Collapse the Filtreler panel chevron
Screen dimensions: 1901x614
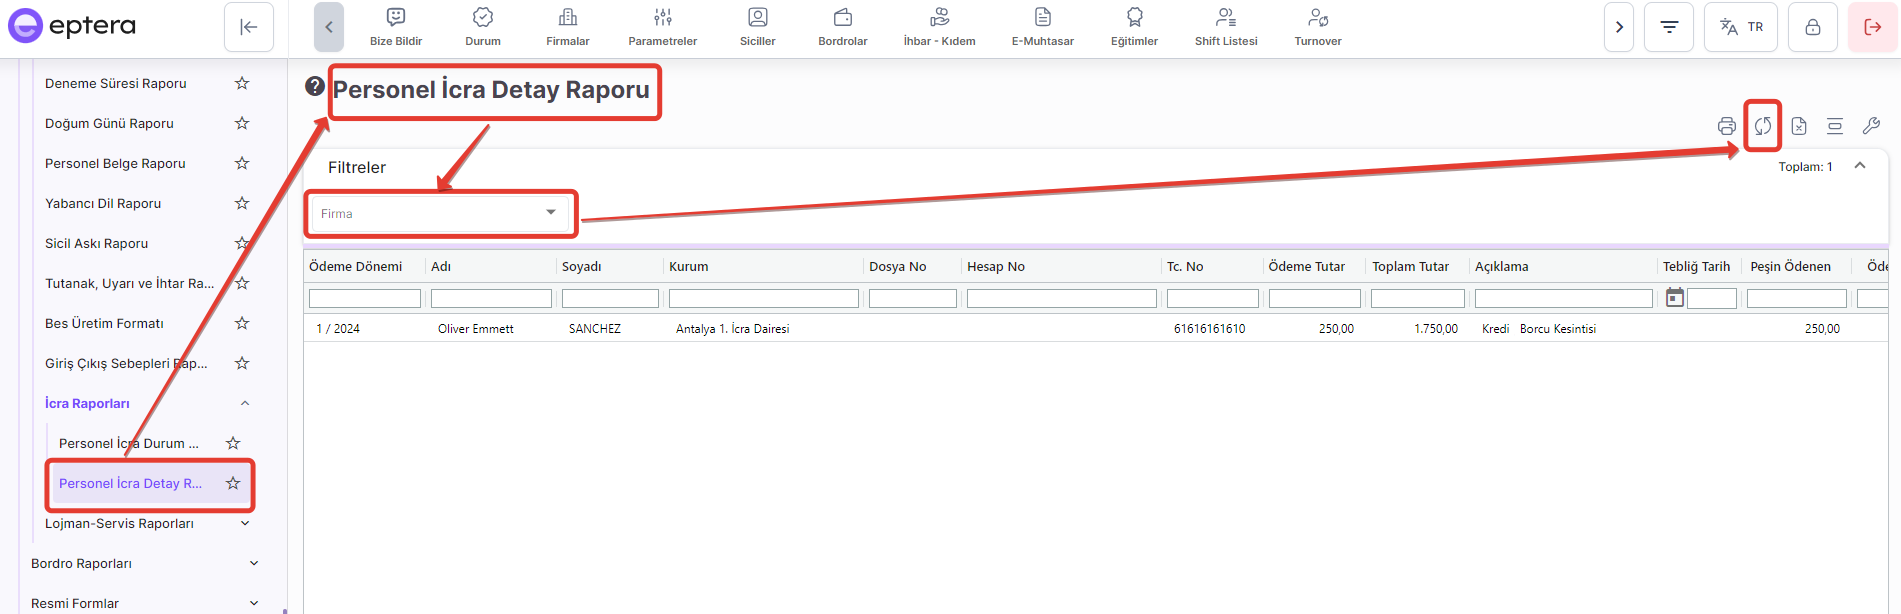(x=1860, y=166)
